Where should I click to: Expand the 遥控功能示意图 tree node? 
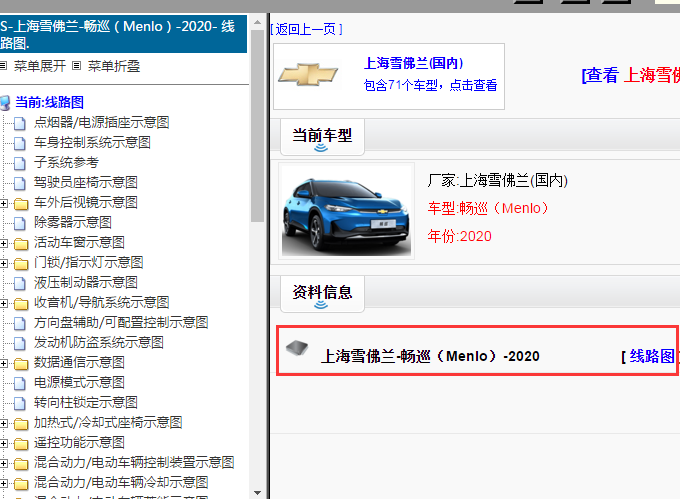click(3, 443)
